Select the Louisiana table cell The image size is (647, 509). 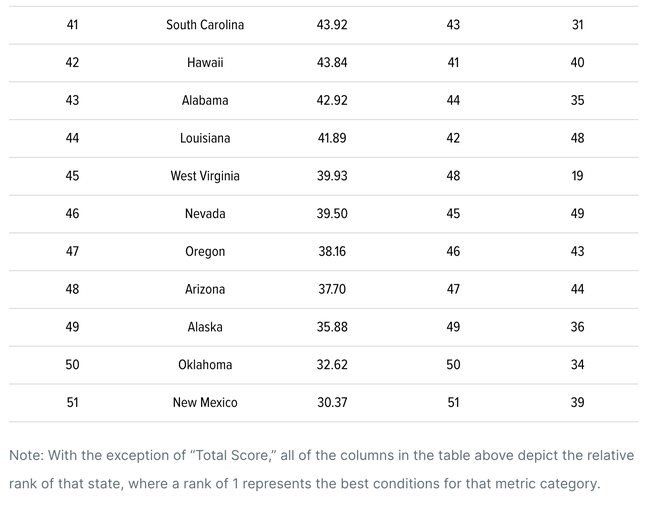[205, 138]
